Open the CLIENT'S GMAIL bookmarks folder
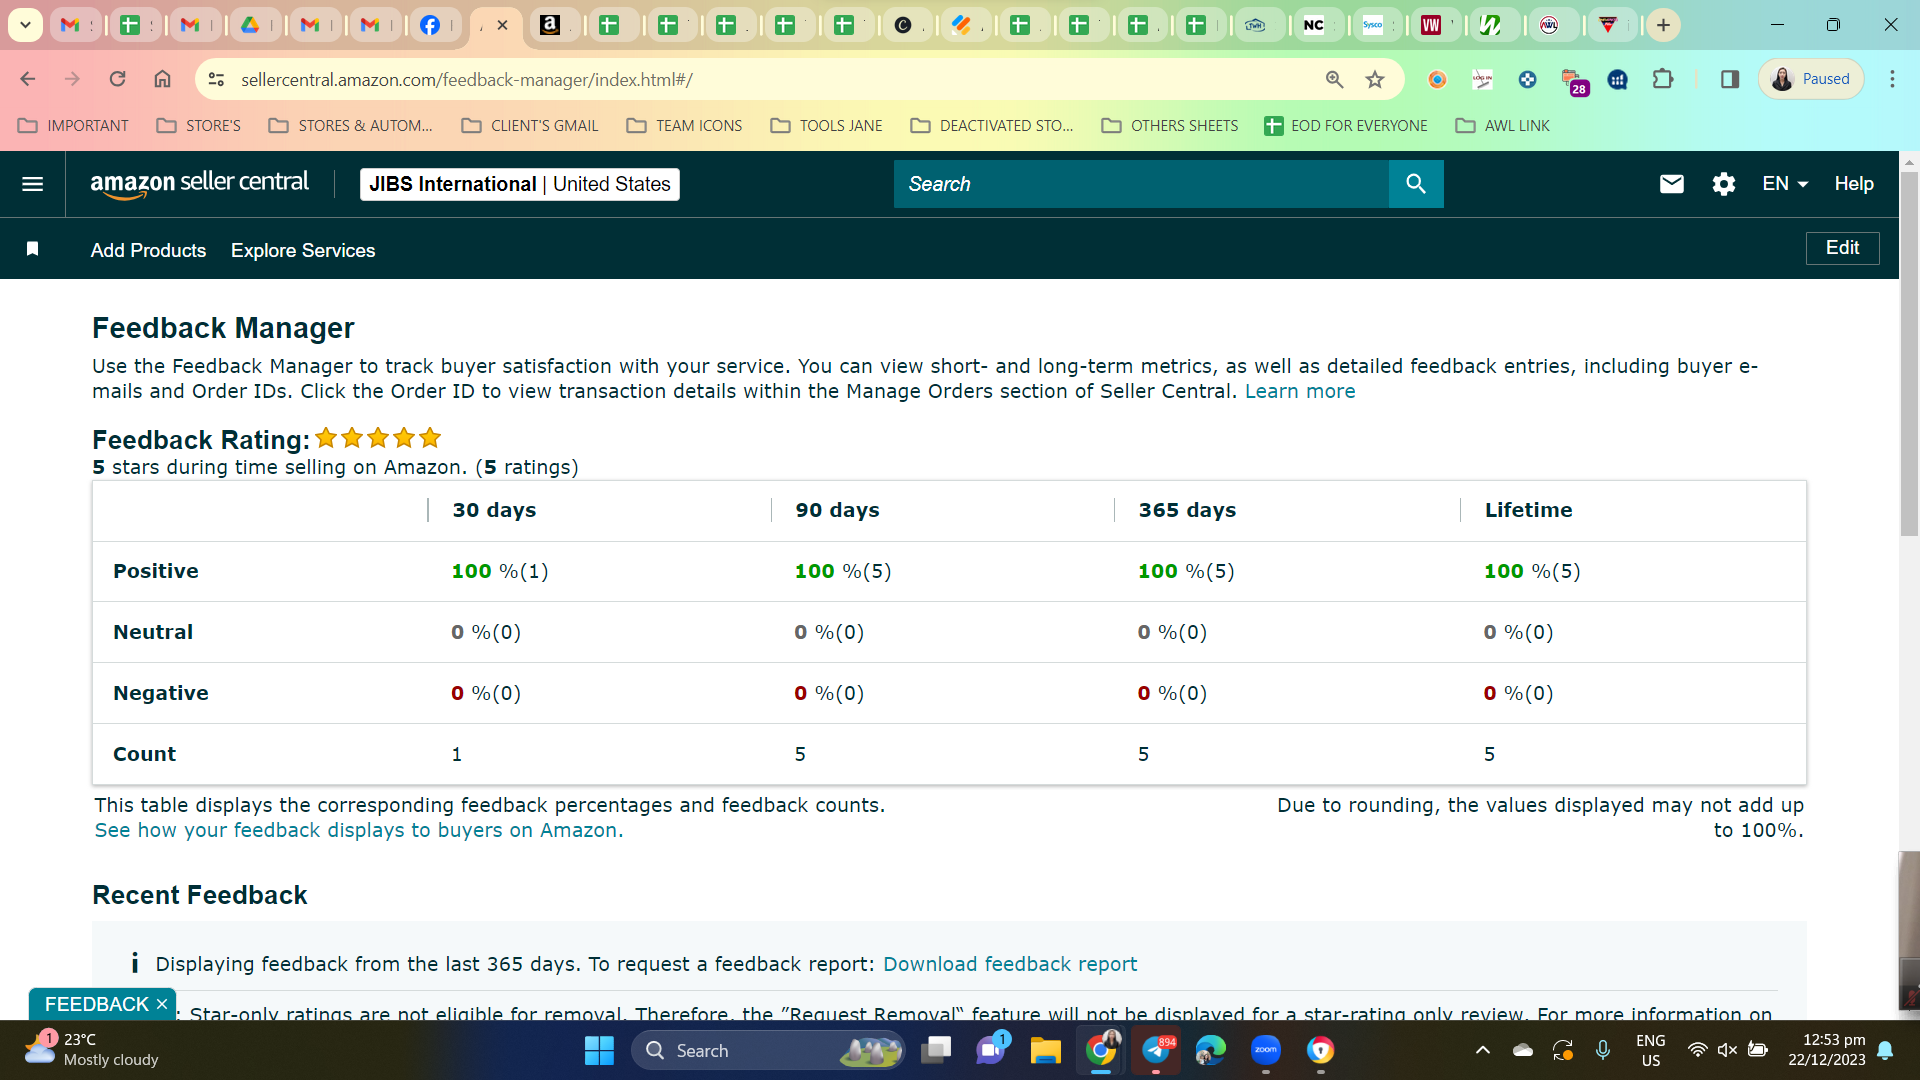The image size is (1920, 1080). pyautogui.click(x=530, y=126)
